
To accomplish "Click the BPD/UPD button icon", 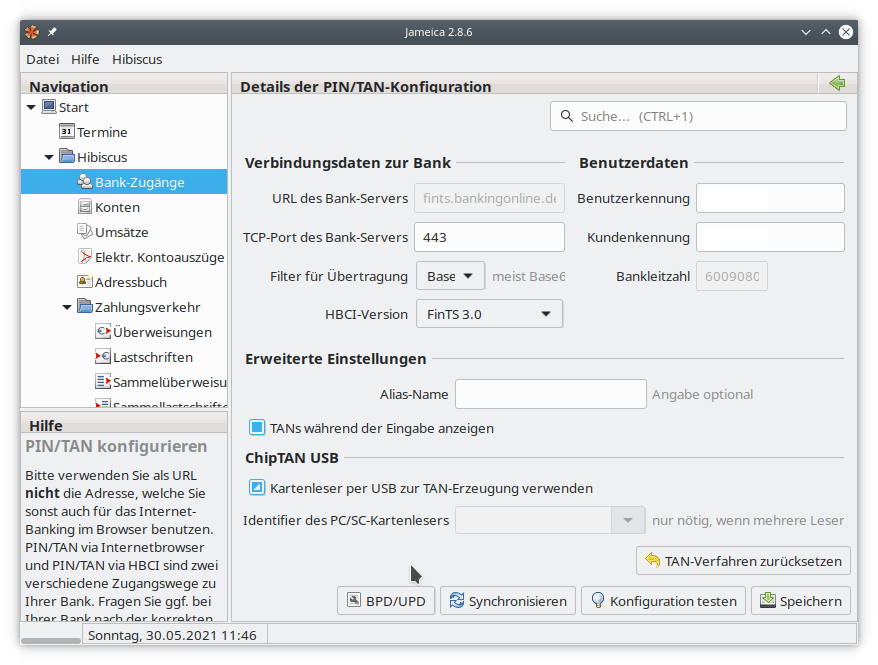I will coord(354,600).
